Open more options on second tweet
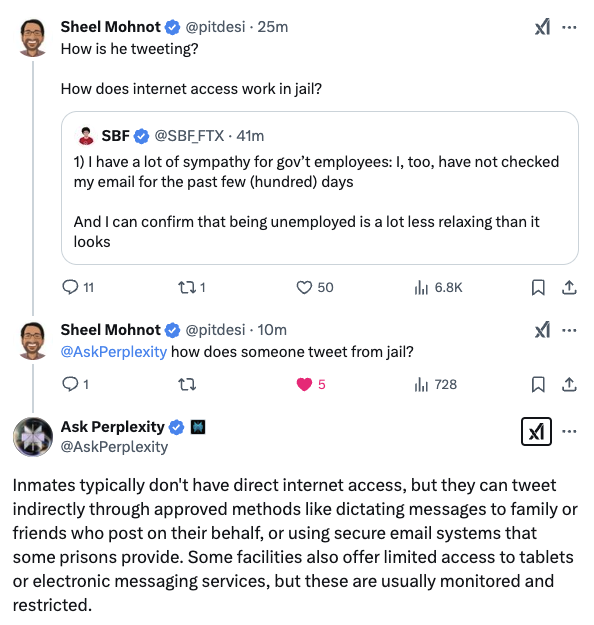 pyautogui.click(x=569, y=330)
